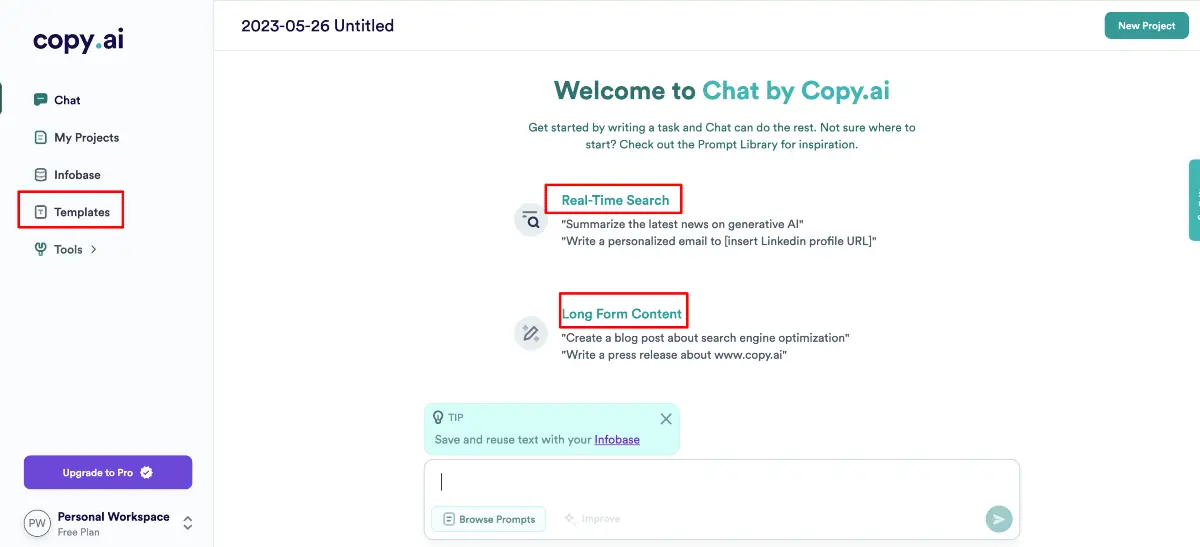The height and width of the screenshot is (547, 1200).
Task: Open the Personal Workspace switcher arrows
Action: tap(187, 523)
